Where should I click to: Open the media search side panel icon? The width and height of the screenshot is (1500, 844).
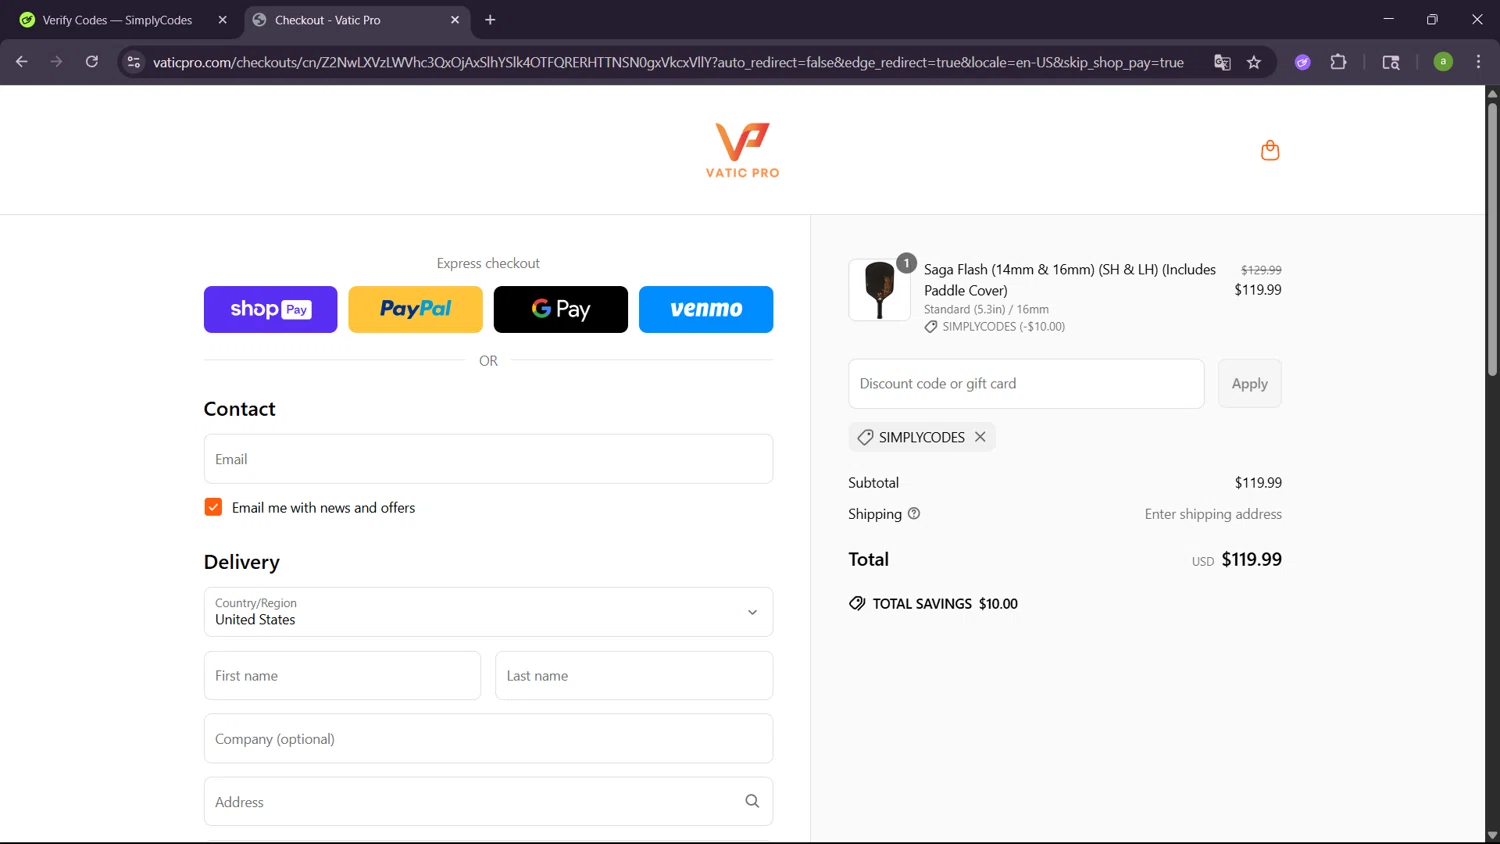pyautogui.click(x=1391, y=62)
